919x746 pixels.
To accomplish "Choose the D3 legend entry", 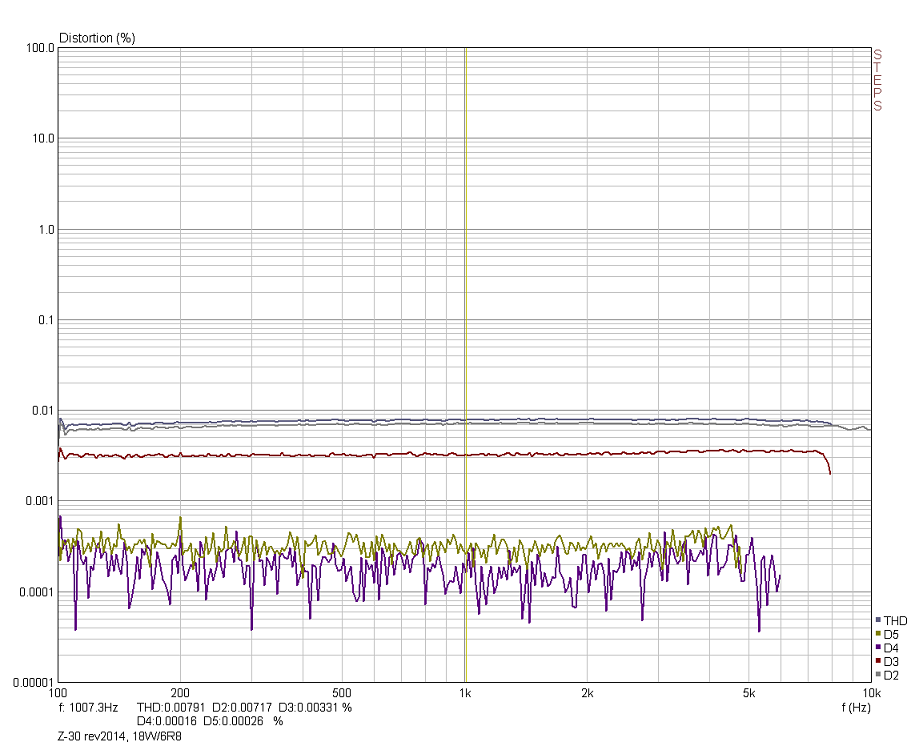I will [887, 662].
